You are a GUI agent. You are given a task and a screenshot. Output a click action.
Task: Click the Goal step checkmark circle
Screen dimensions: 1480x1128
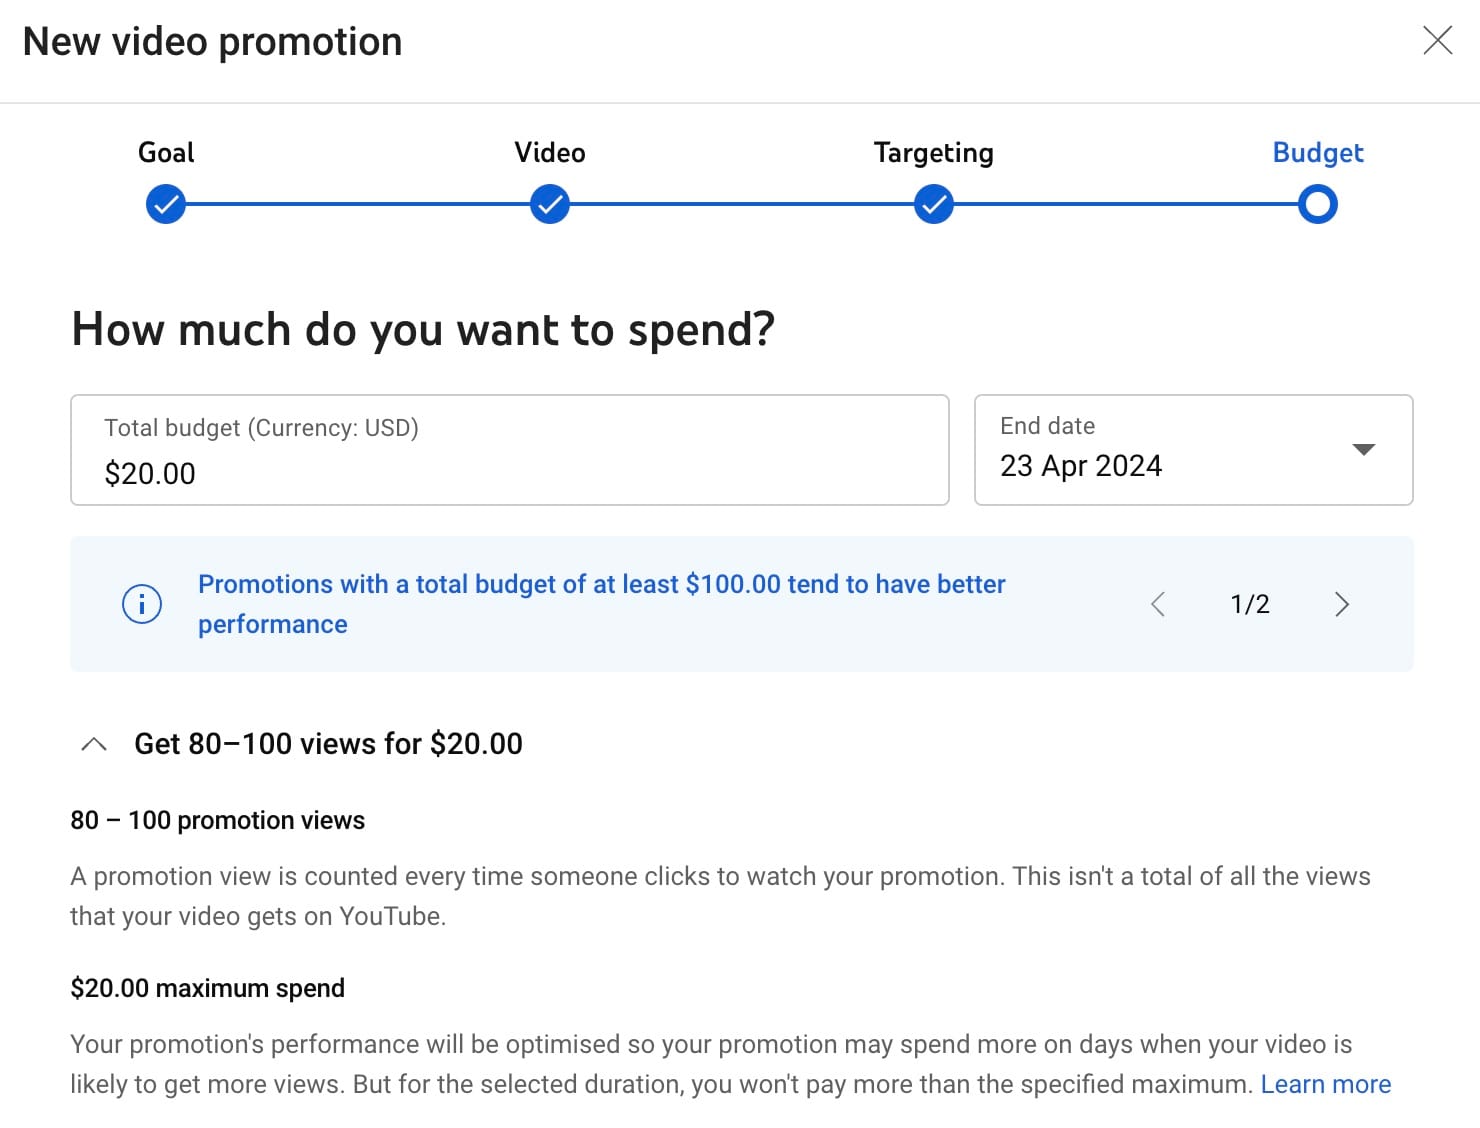tap(166, 203)
